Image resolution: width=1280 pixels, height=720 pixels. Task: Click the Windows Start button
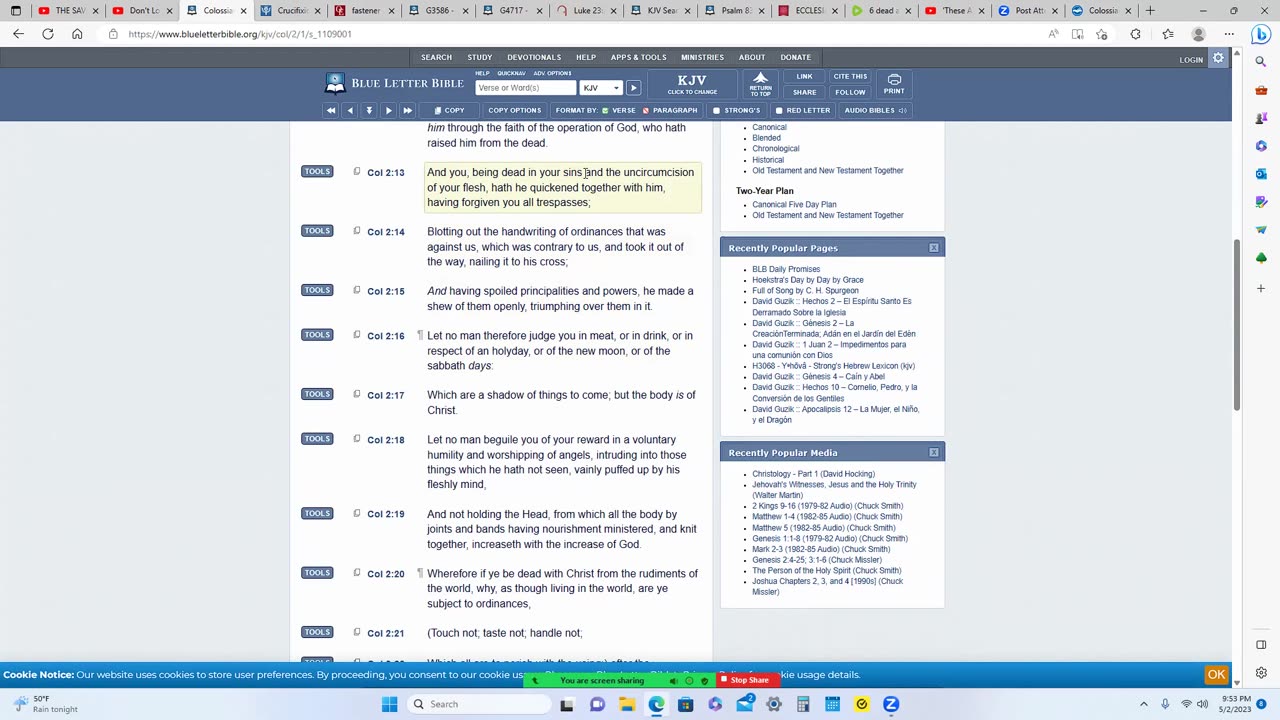(x=389, y=704)
